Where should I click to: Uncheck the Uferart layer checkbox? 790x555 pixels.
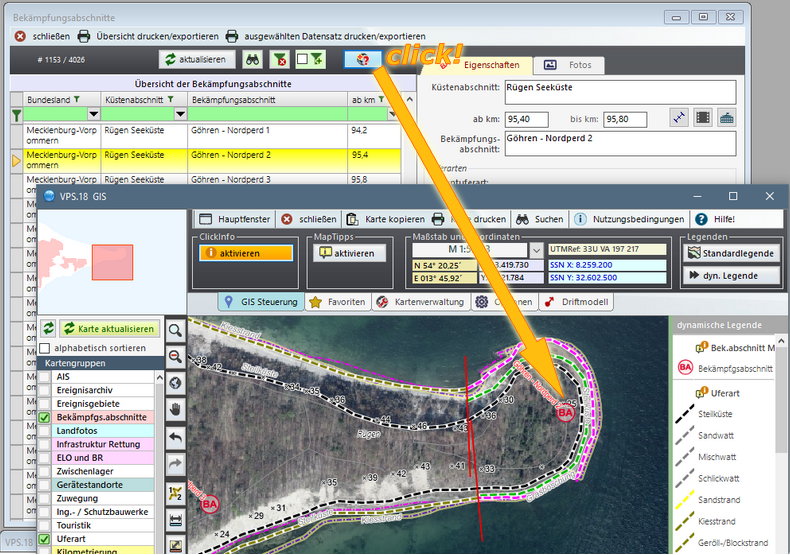[x=45, y=539]
